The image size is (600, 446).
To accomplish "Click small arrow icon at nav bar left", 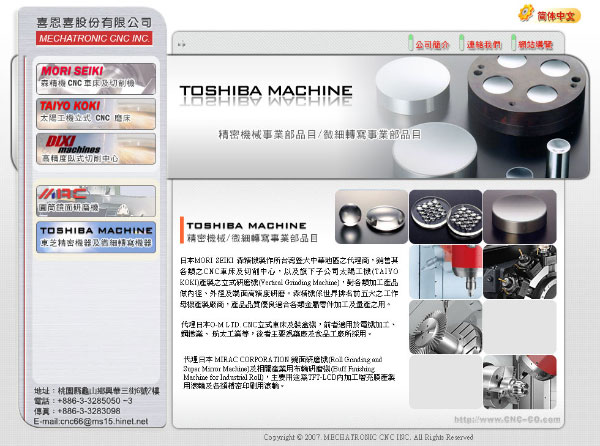I will [x=181, y=45].
